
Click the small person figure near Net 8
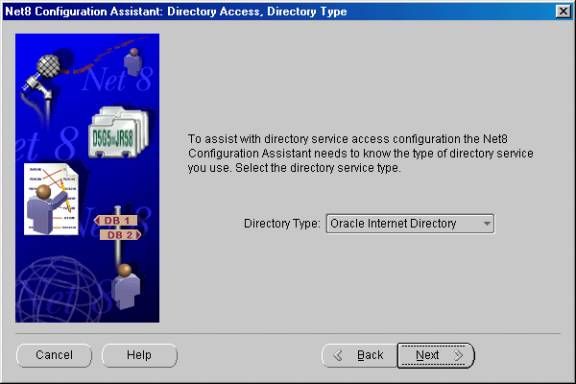pos(133,62)
